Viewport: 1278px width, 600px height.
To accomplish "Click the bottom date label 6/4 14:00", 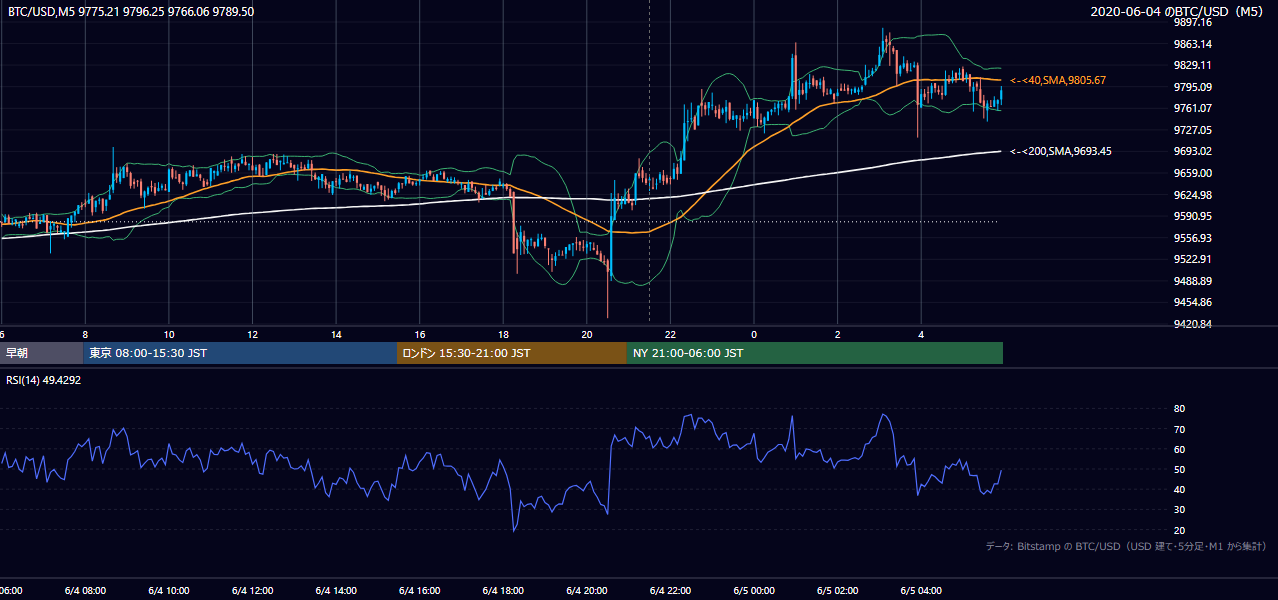I will click(x=337, y=591).
